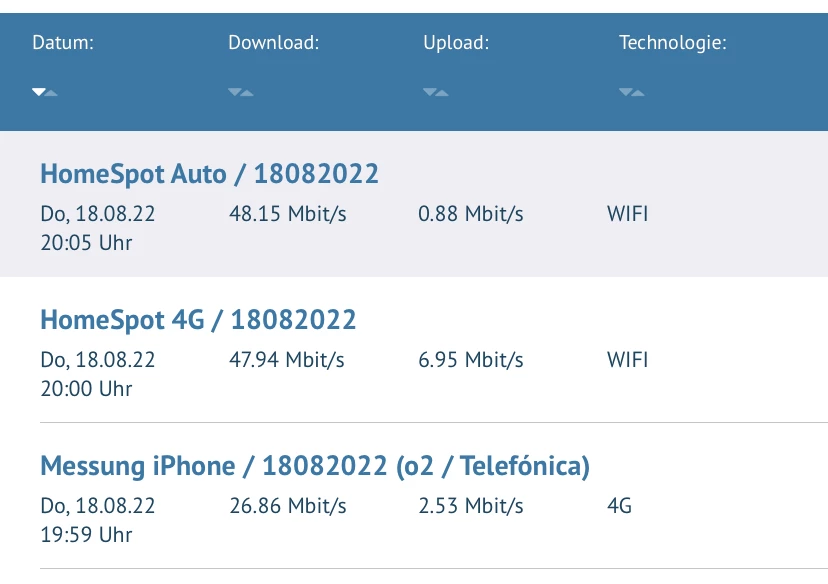This screenshot has width=828, height=584.
Task: Sort Technologie column ascending arrow
Action: (638, 93)
